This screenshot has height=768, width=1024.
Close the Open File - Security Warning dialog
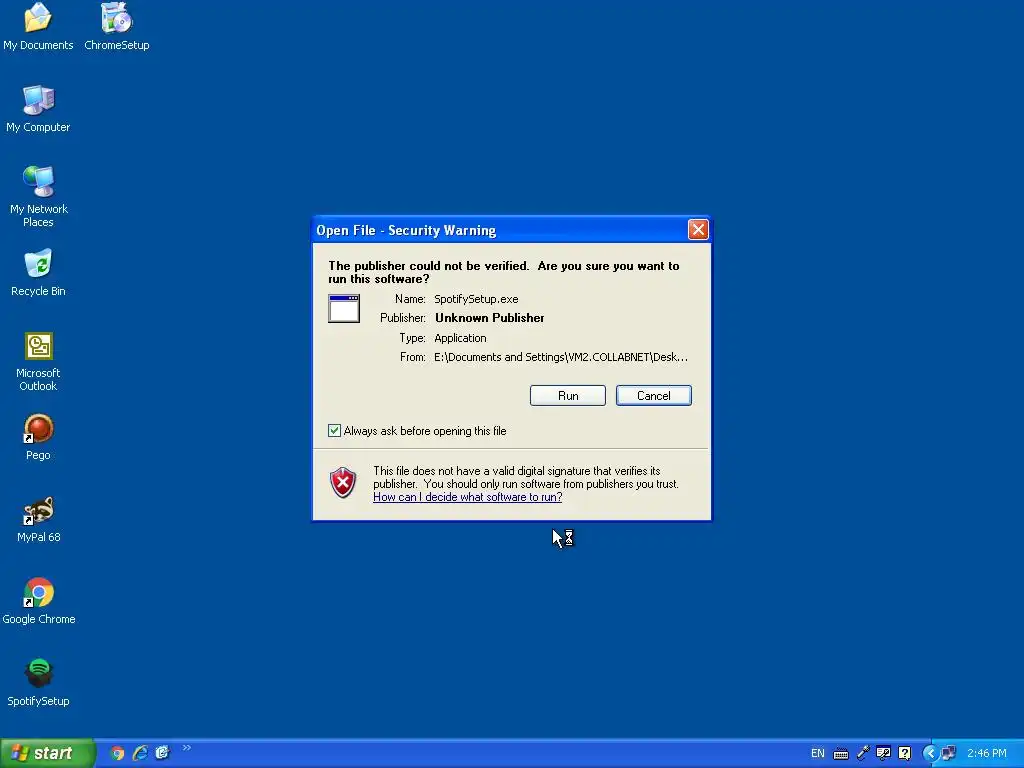pyautogui.click(x=698, y=229)
